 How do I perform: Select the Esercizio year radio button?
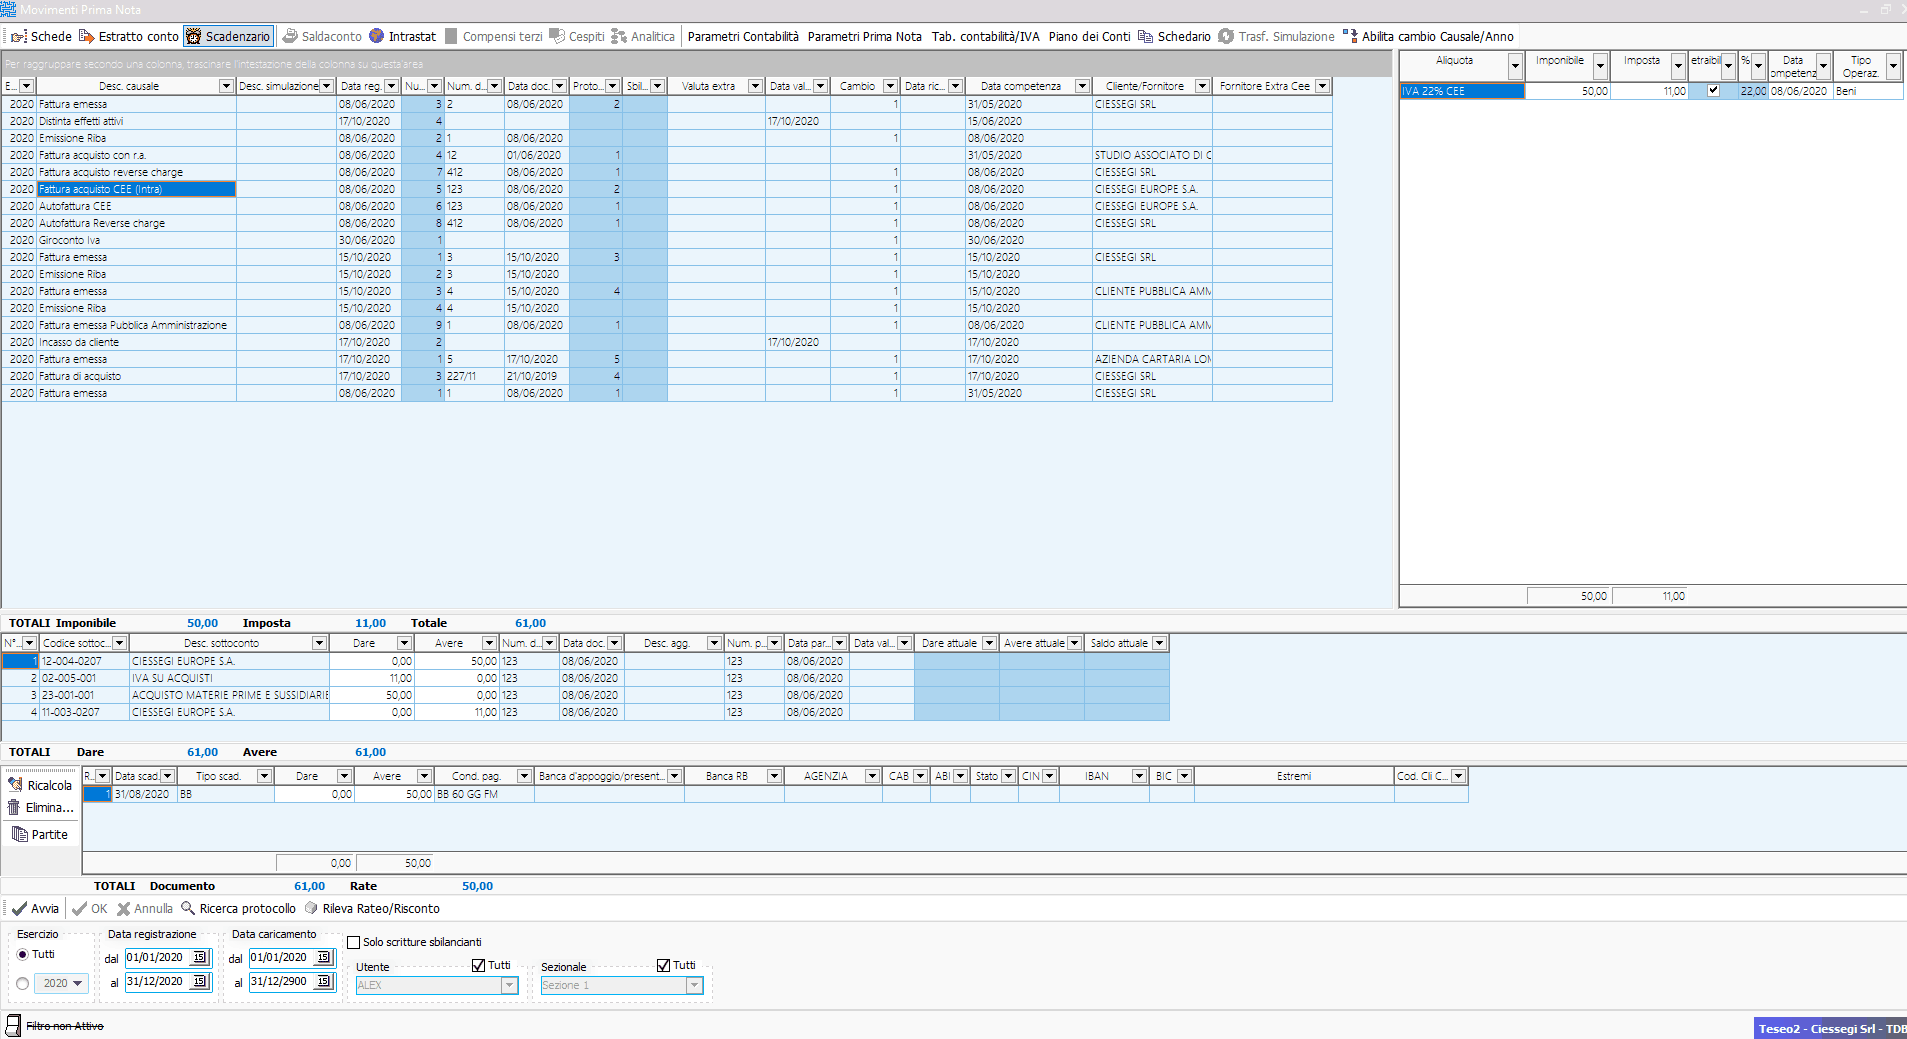click(x=23, y=984)
